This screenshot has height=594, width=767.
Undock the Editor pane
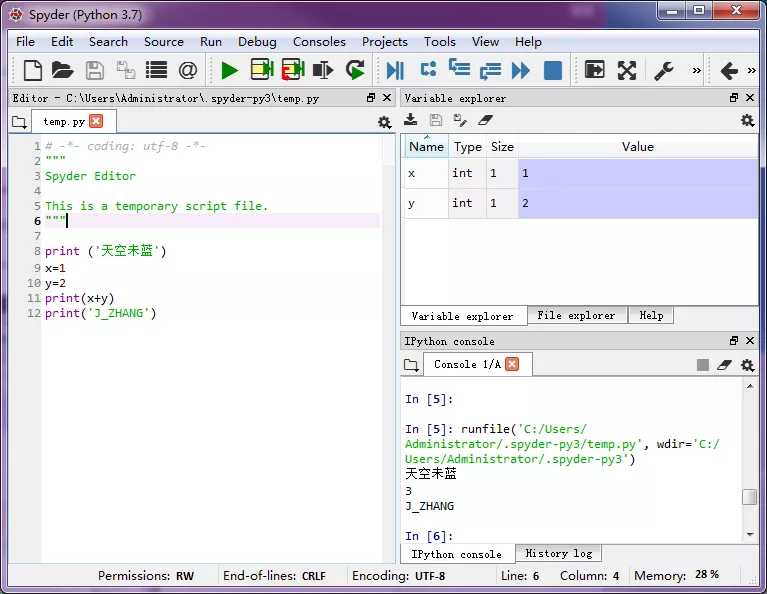[x=371, y=98]
